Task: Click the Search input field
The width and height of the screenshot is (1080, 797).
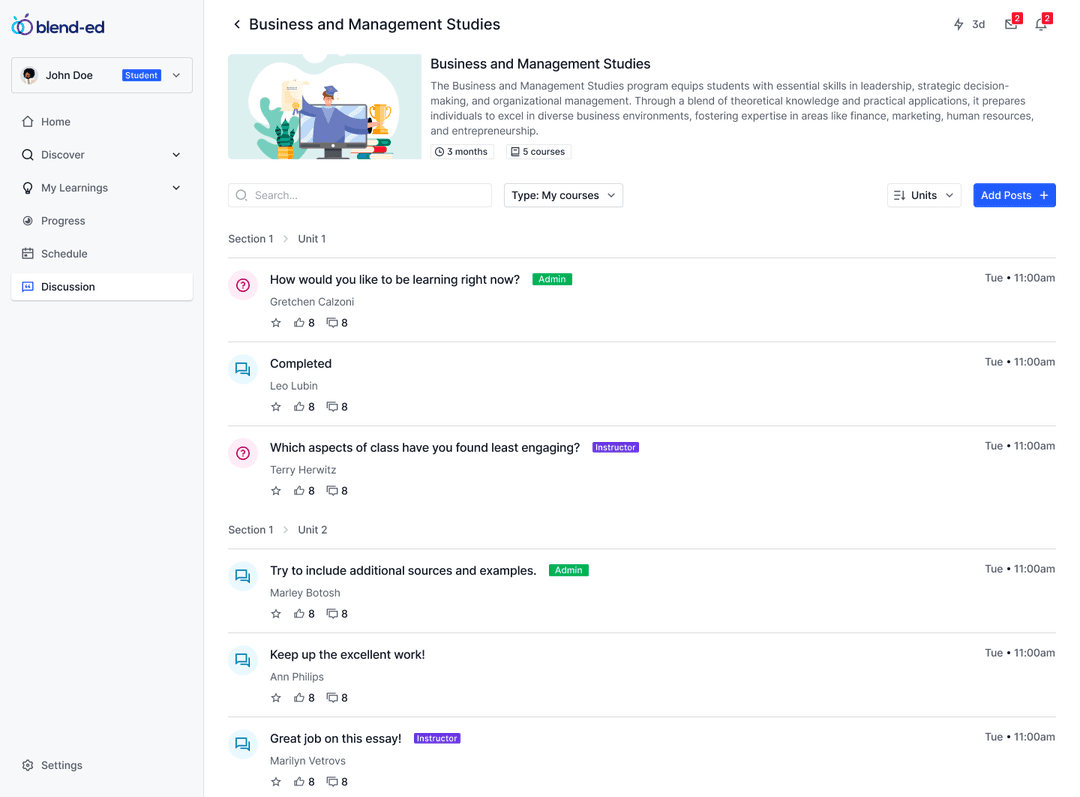Action: tap(360, 196)
